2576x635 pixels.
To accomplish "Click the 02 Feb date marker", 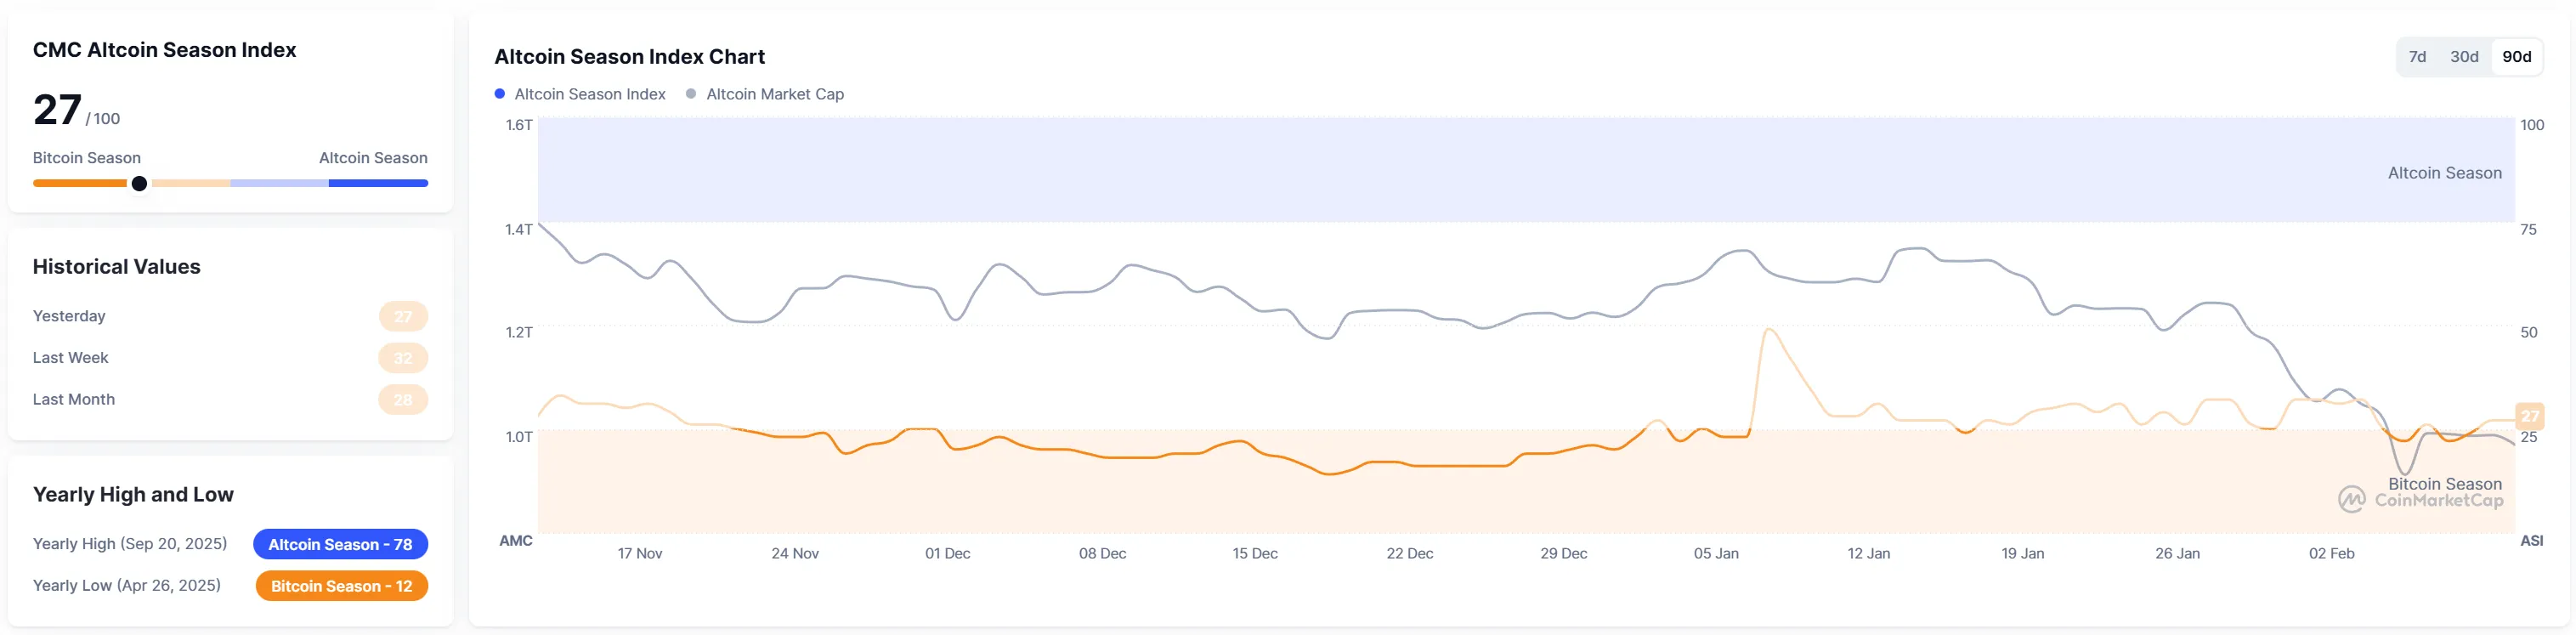I will (x=2331, y=554).
